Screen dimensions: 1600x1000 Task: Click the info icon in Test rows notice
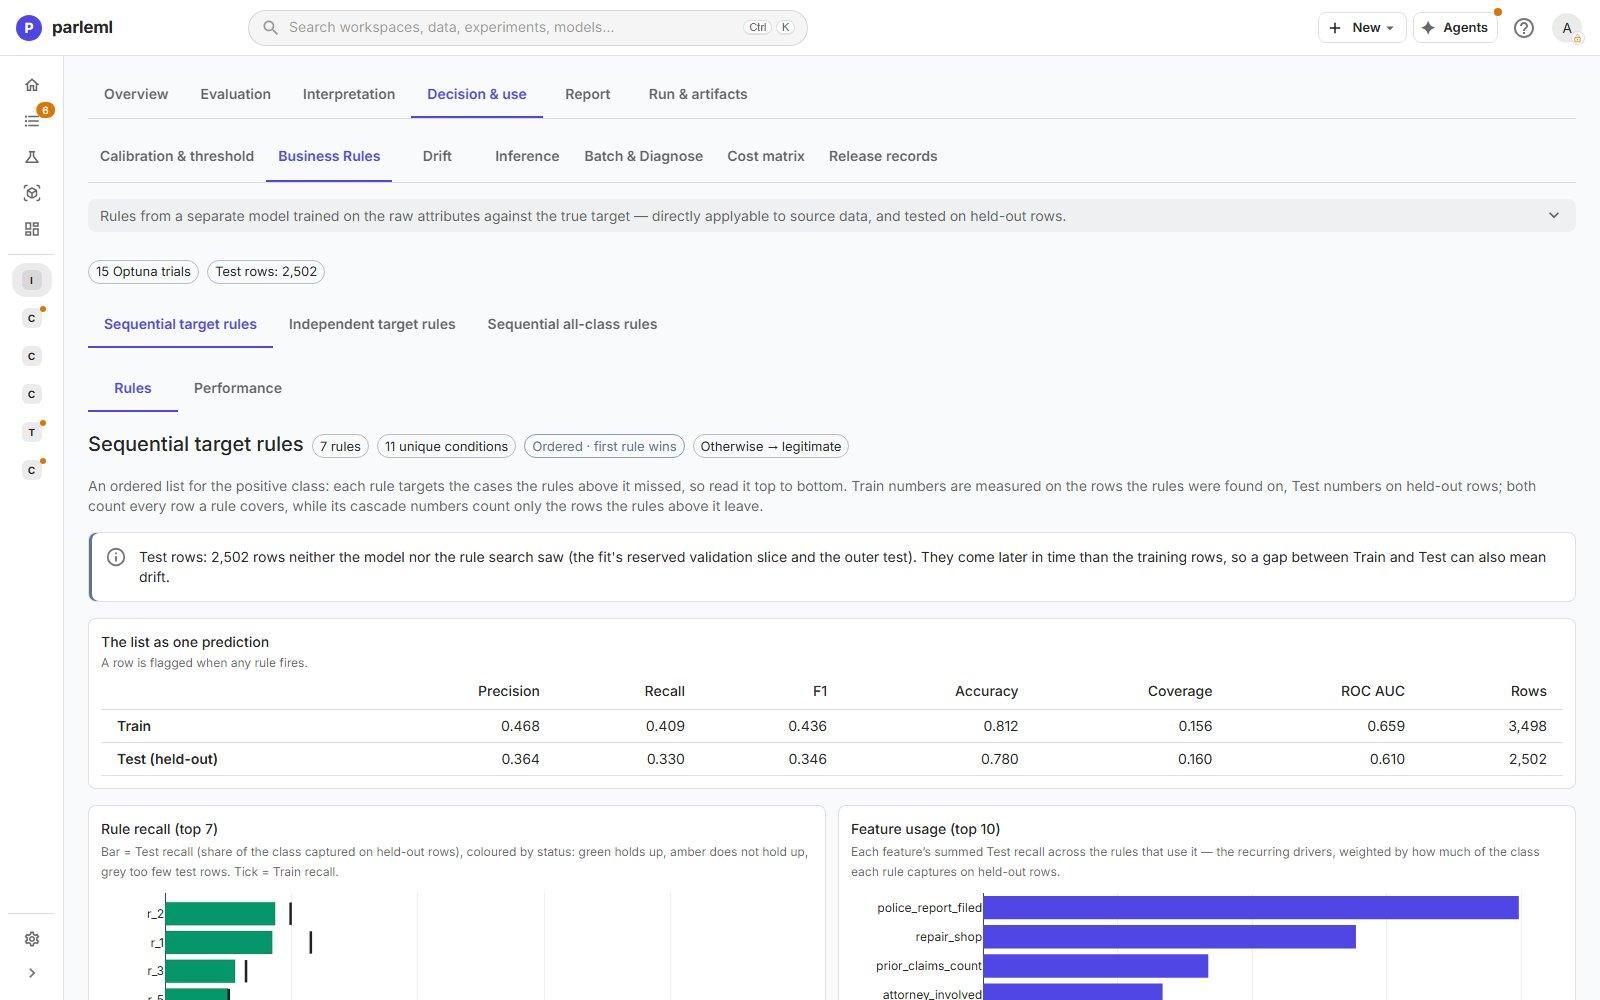tap(116, 557)
